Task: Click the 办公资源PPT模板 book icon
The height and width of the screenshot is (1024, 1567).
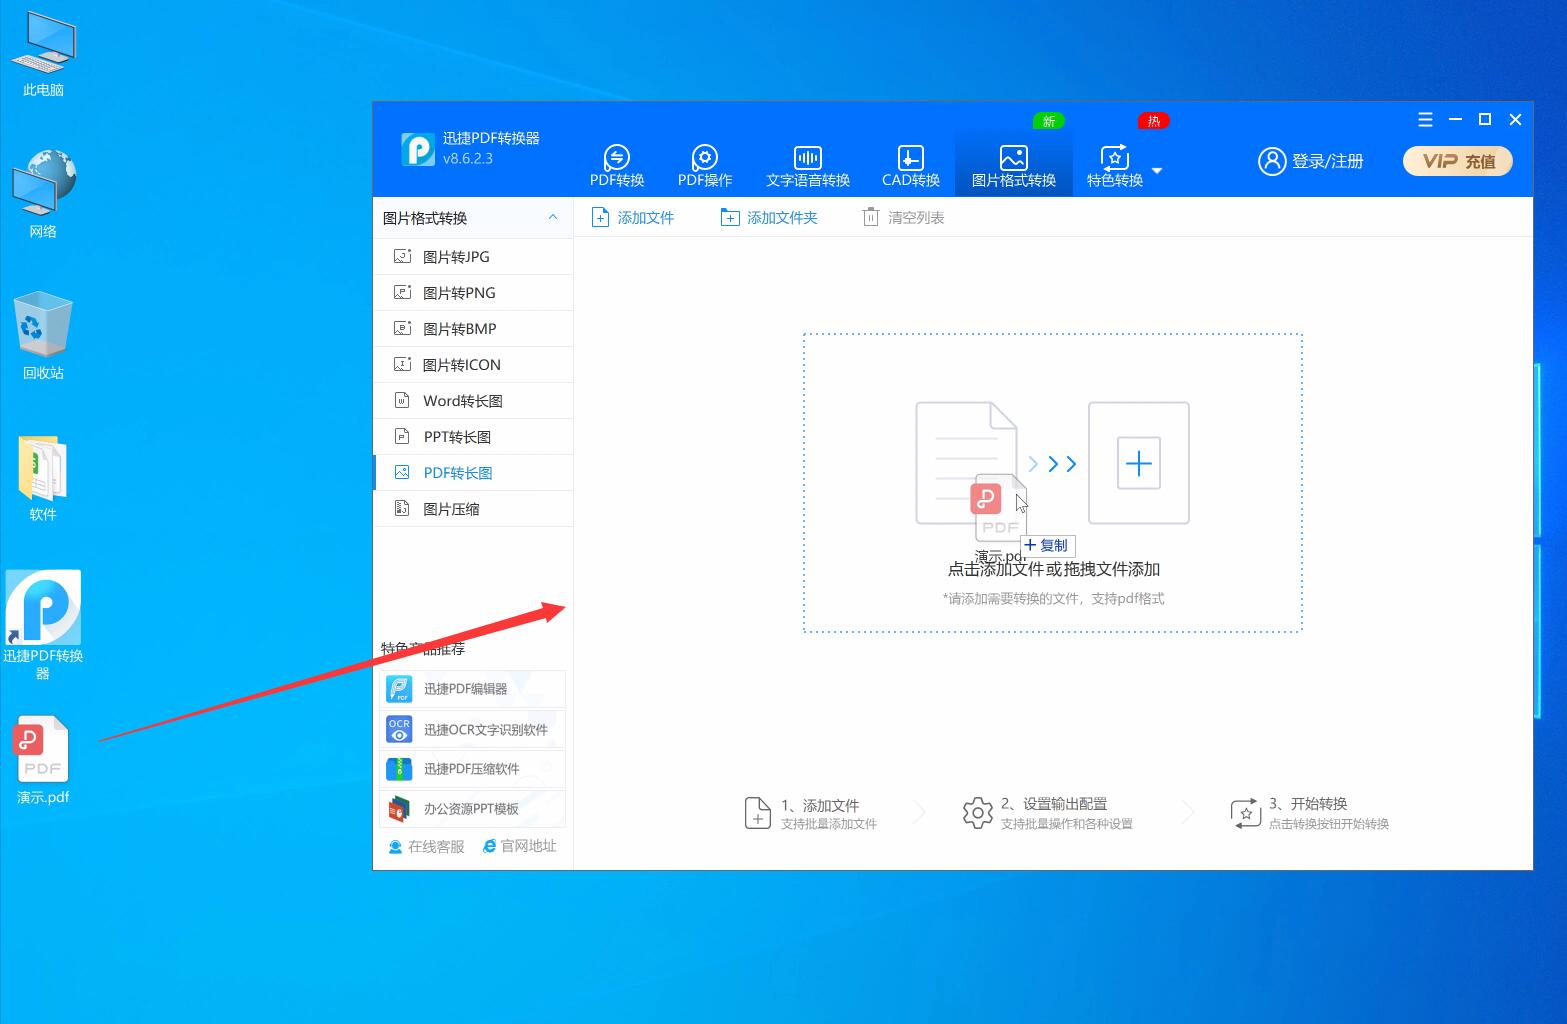Action: tap(399, 808)
